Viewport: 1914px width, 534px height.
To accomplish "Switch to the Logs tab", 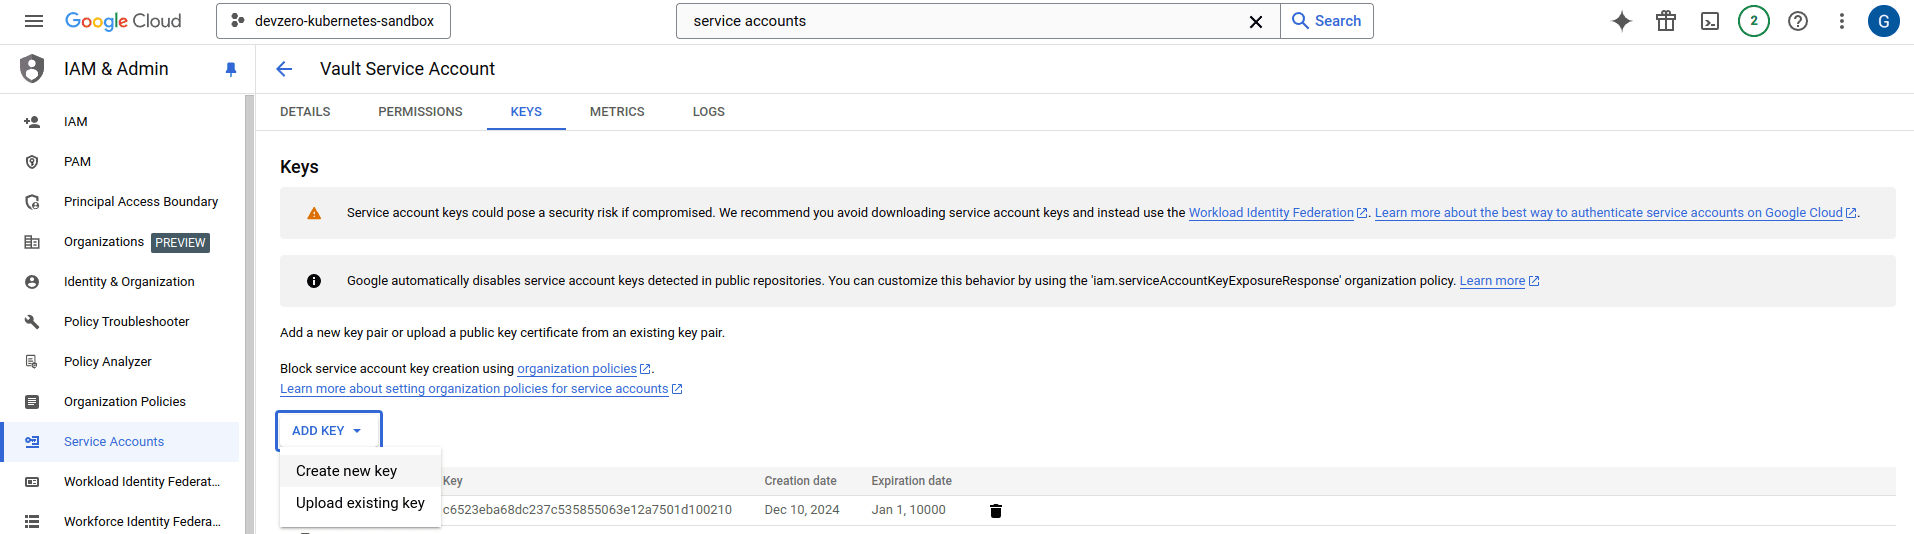I will [709, 112].
